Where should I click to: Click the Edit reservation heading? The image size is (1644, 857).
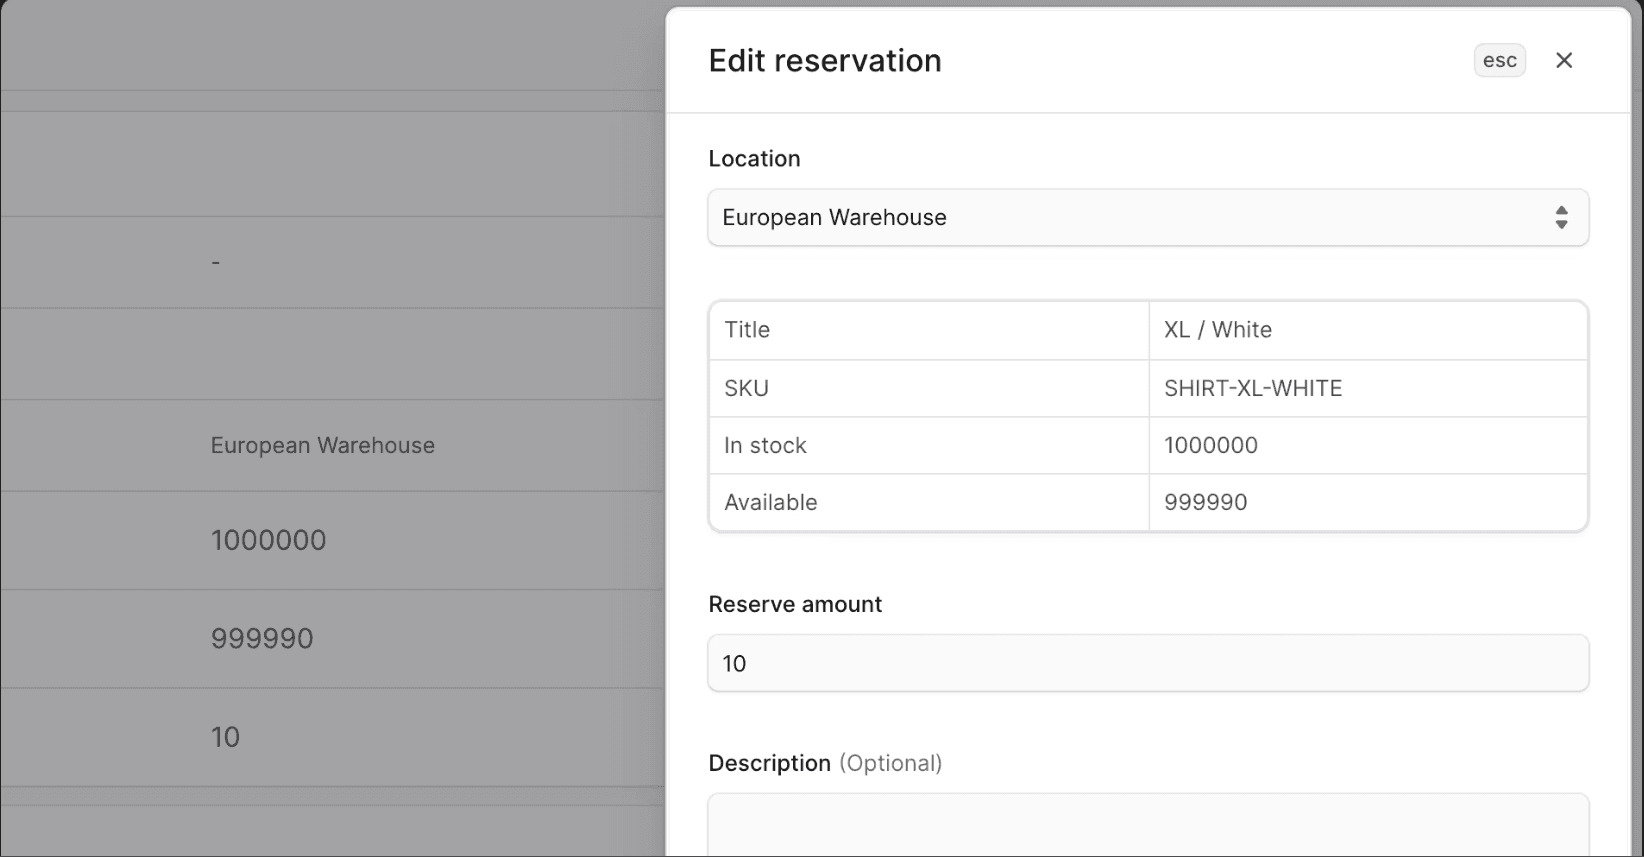point(825,61)
